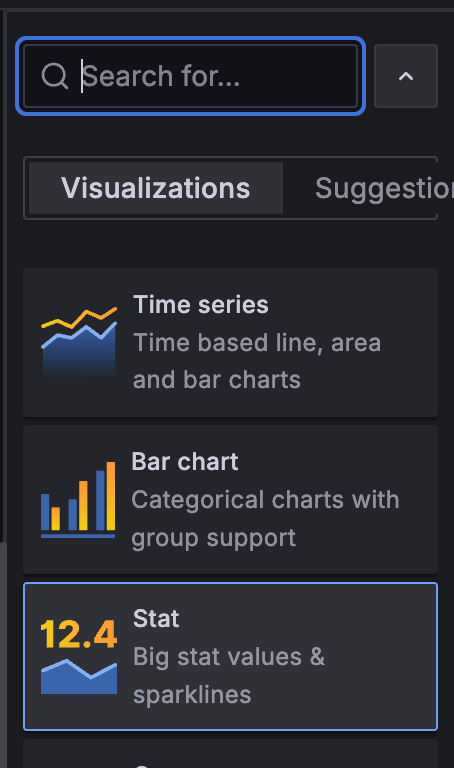Viewport: 454px width, 768px height.
Task: Select the Time series visualization title
Action: click(x=201, y=305)
